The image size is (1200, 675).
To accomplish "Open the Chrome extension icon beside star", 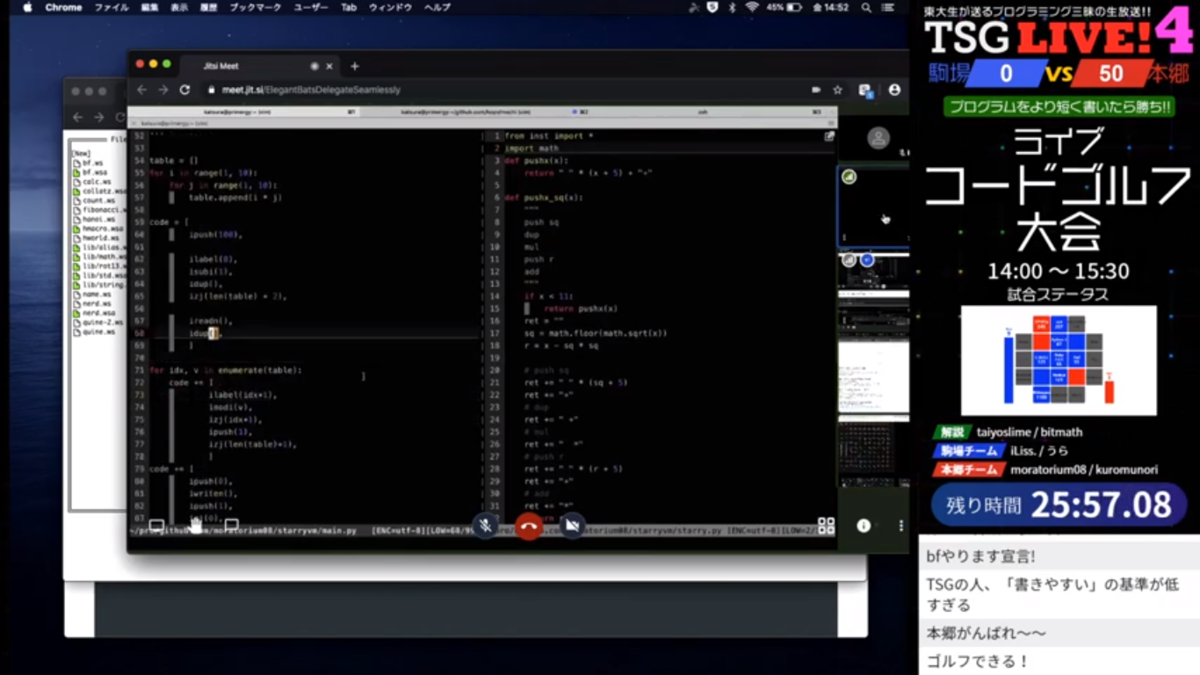I will [866, 90].
